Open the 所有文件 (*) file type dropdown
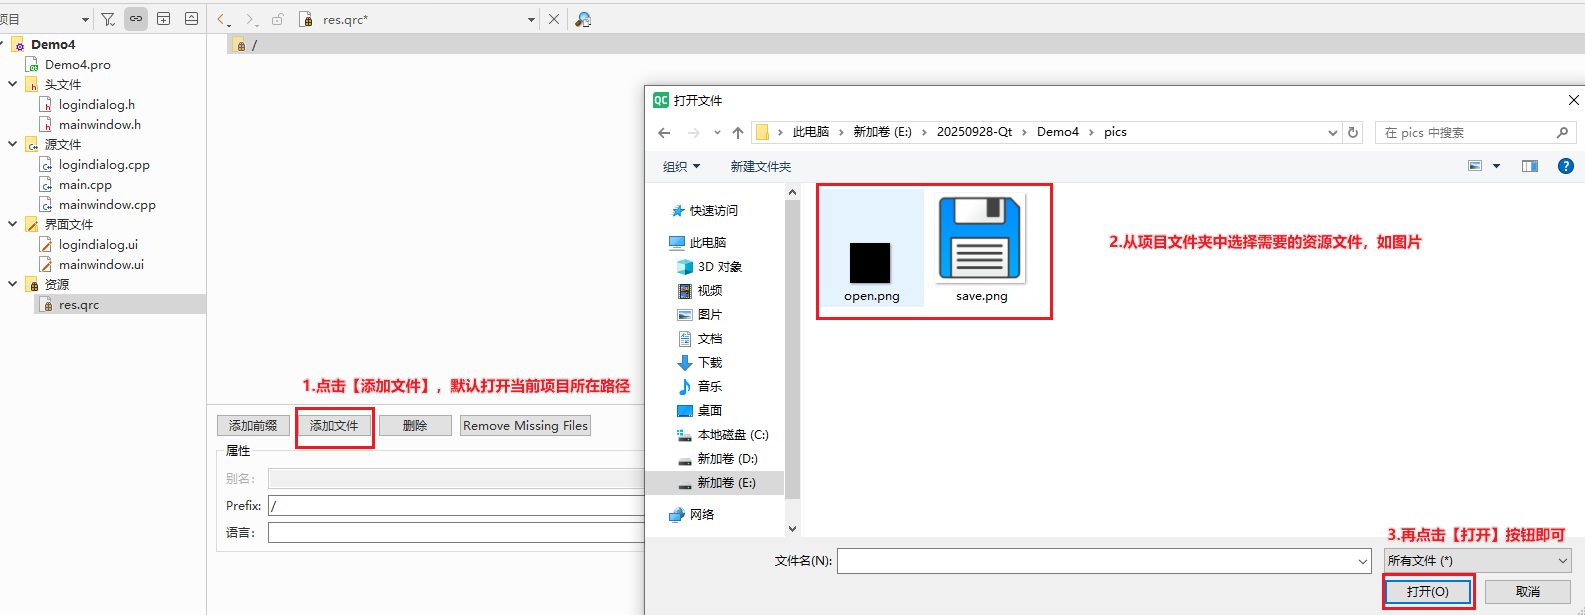1585x615 pixels. 1477,561
